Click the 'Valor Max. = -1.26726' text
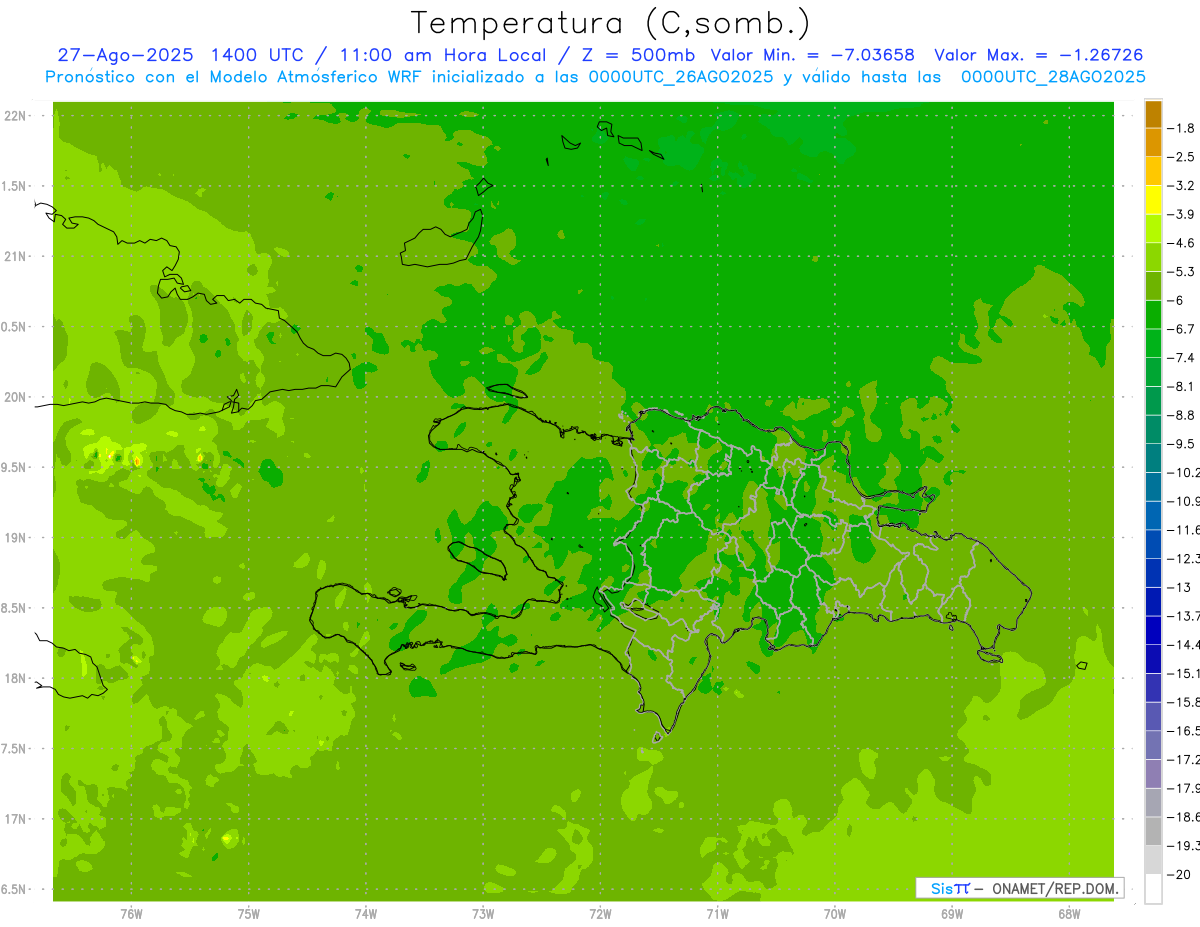This screenshot has width=1200, height=927. 1038,55
